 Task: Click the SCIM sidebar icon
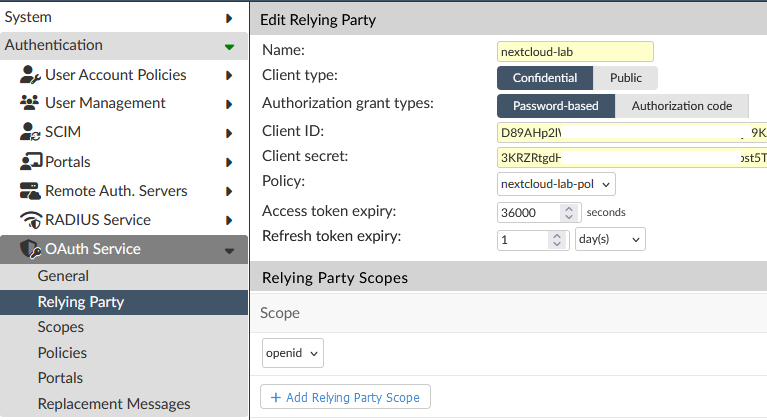pos(29,132)
